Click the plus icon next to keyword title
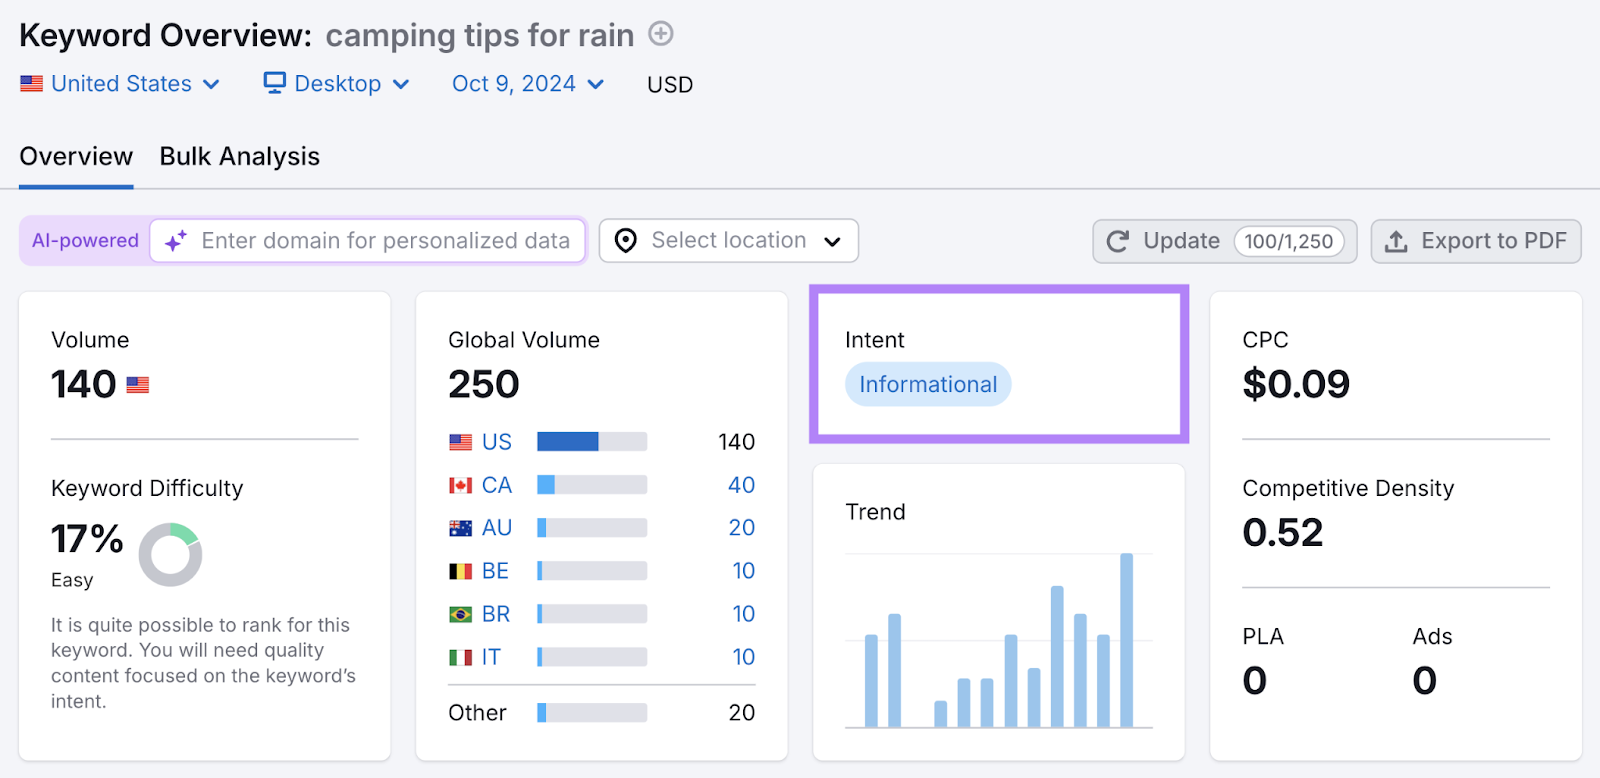 pyautogui.click(x=660, y=33)
